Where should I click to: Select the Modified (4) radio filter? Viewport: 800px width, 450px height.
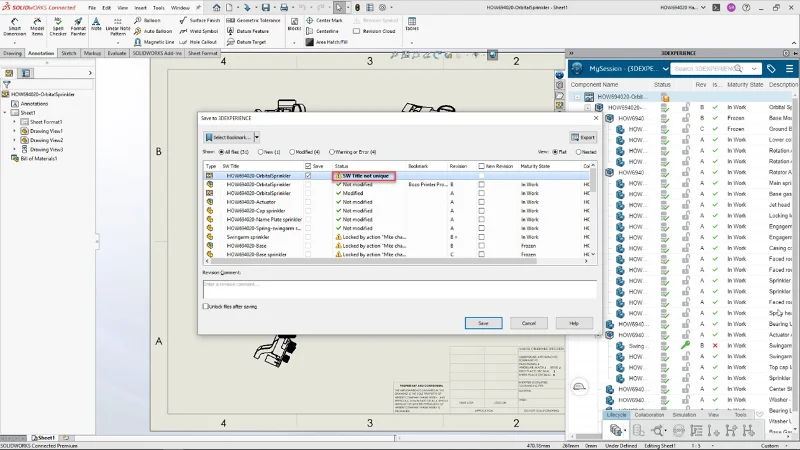(x=294, y=151)
